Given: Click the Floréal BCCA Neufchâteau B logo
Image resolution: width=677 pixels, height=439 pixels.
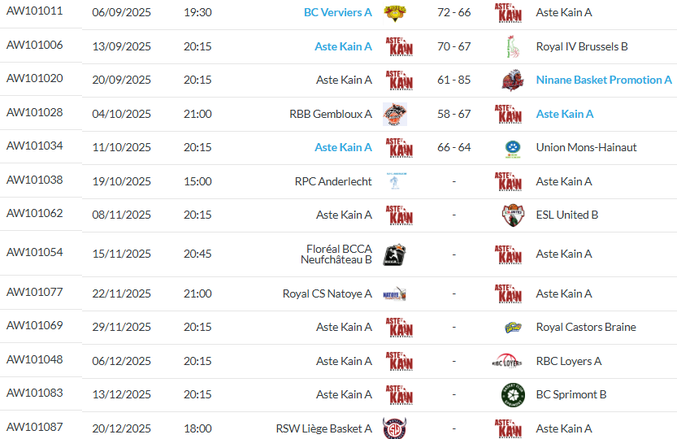Looking at the screenshot, I should click(x=395, y=254).
